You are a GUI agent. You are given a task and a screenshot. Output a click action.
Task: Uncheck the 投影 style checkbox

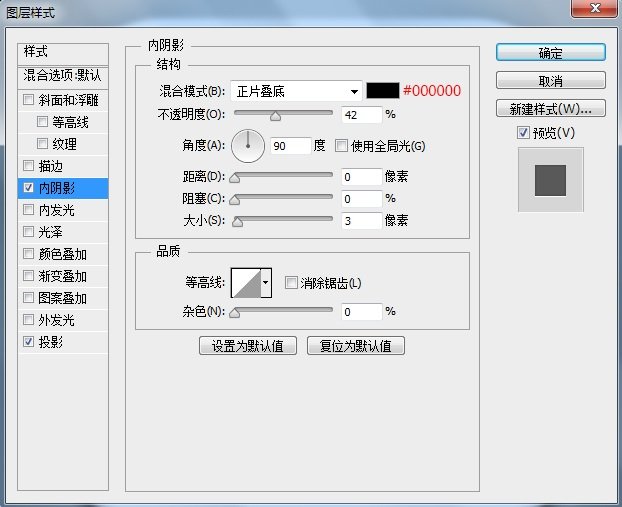click(x=29, y=342)
